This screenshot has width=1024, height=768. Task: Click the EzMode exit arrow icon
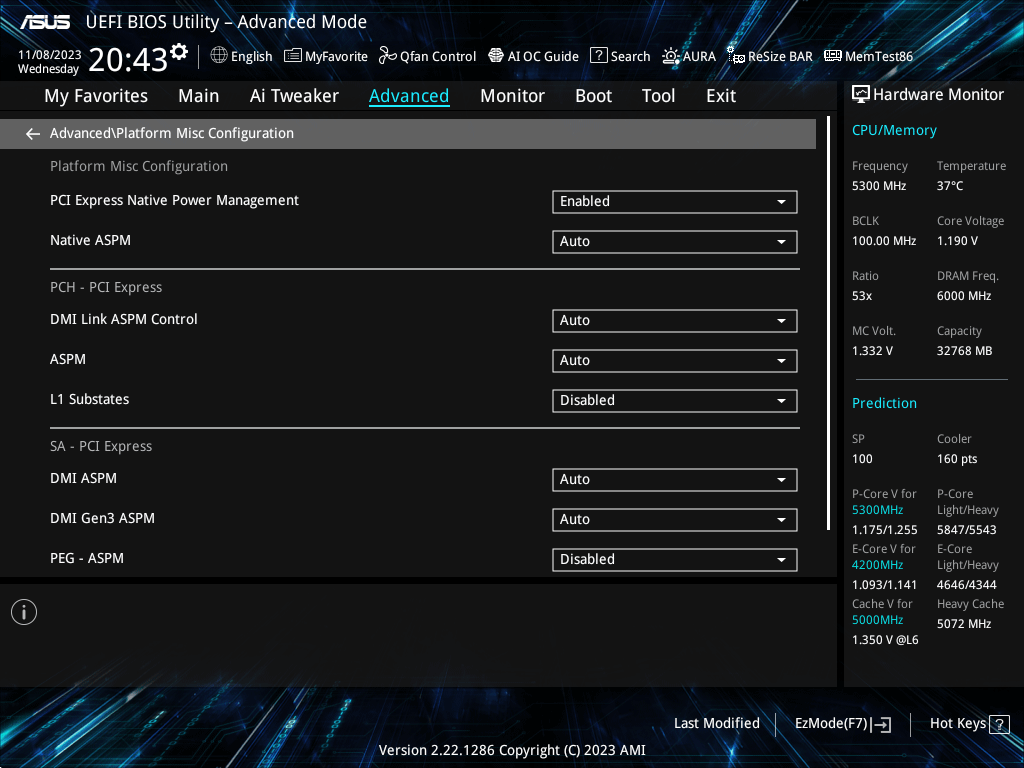click(x=881, y=724)
